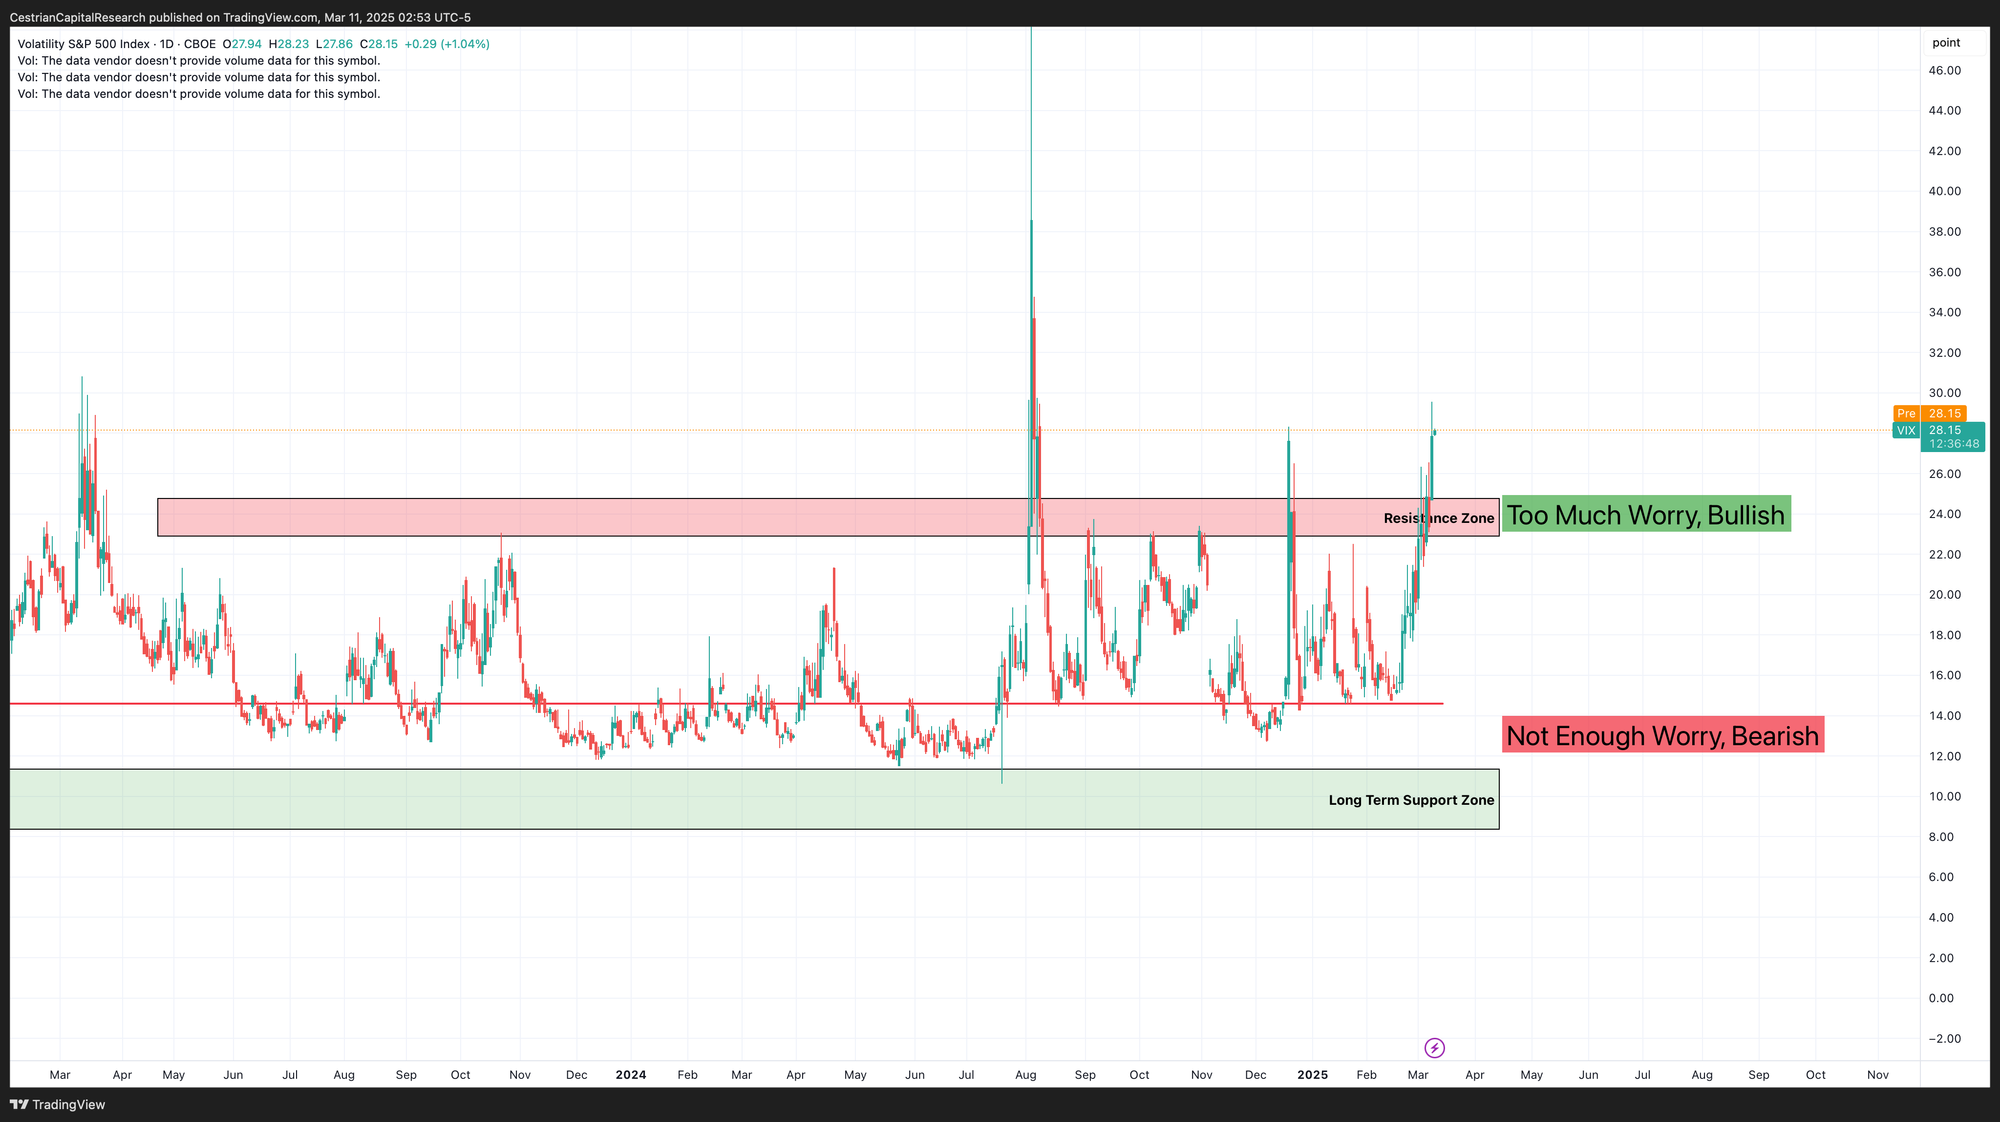Click the 2024 label on time axis

[x=630, y=1075]
